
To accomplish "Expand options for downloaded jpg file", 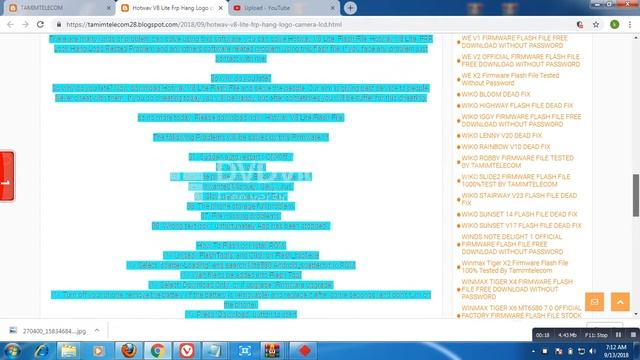I will 97,331.
